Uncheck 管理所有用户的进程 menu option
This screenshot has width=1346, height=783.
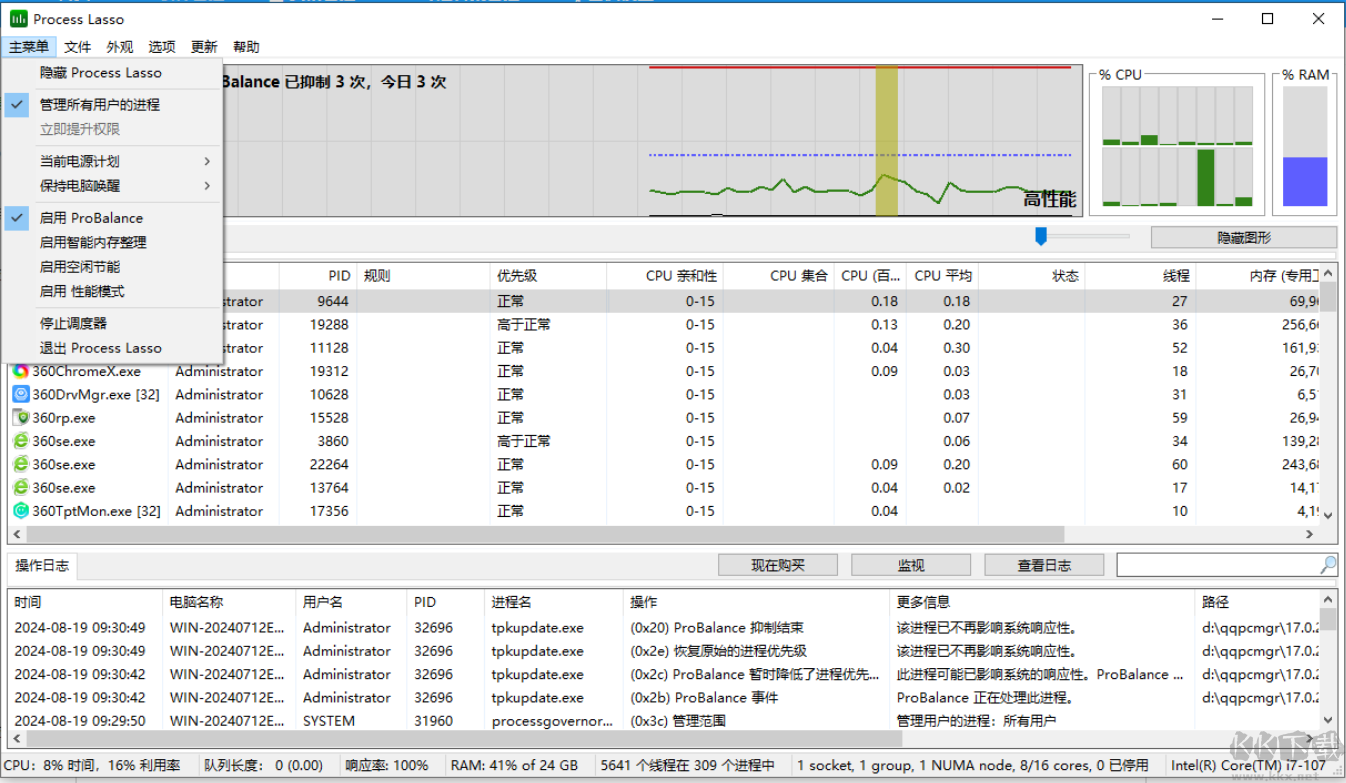pos(99,105)
